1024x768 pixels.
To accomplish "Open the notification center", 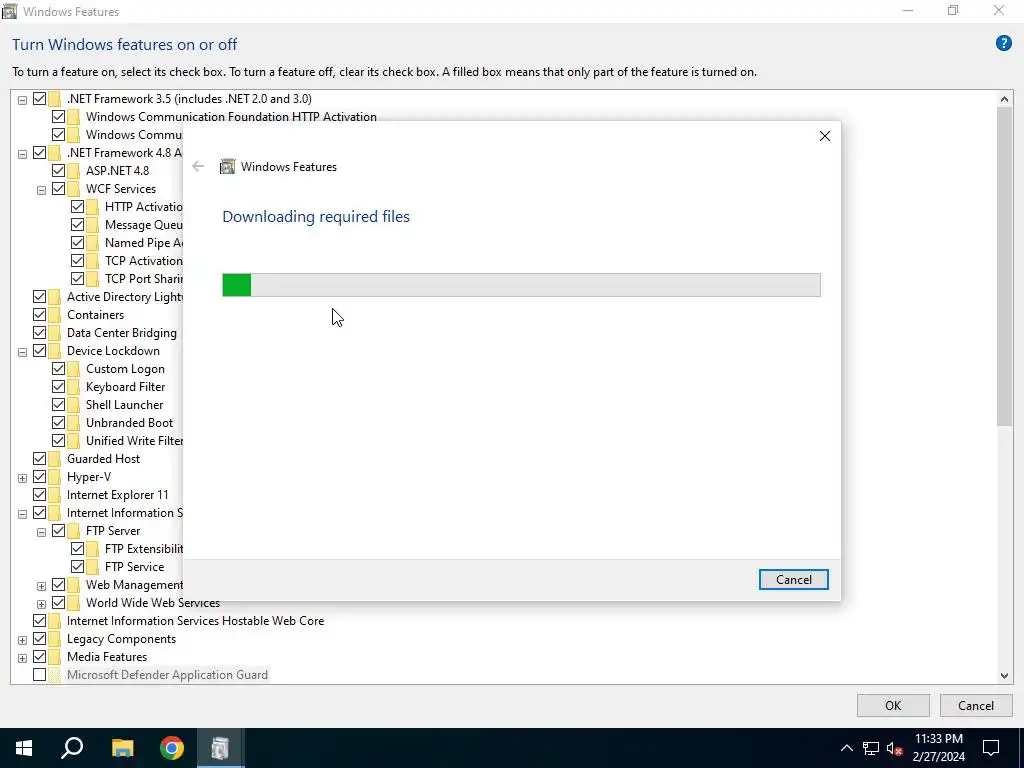I will pos(991,748).
